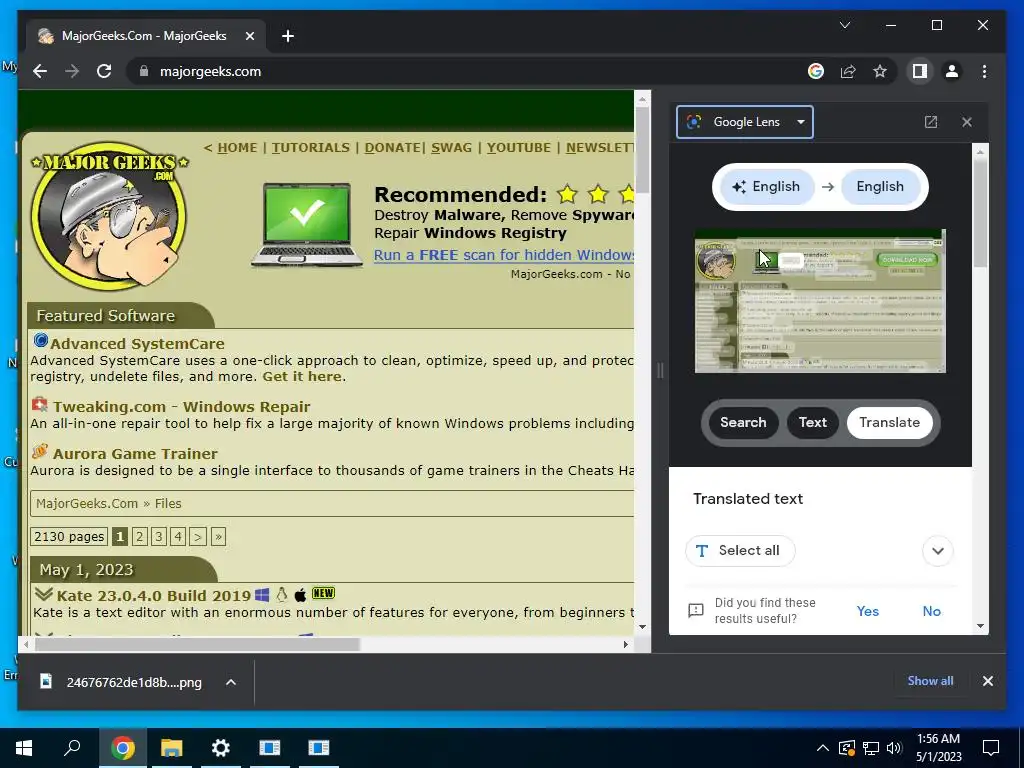
Task: Open Tweaking.com - Windows Repair link
Action: (182, 407)
